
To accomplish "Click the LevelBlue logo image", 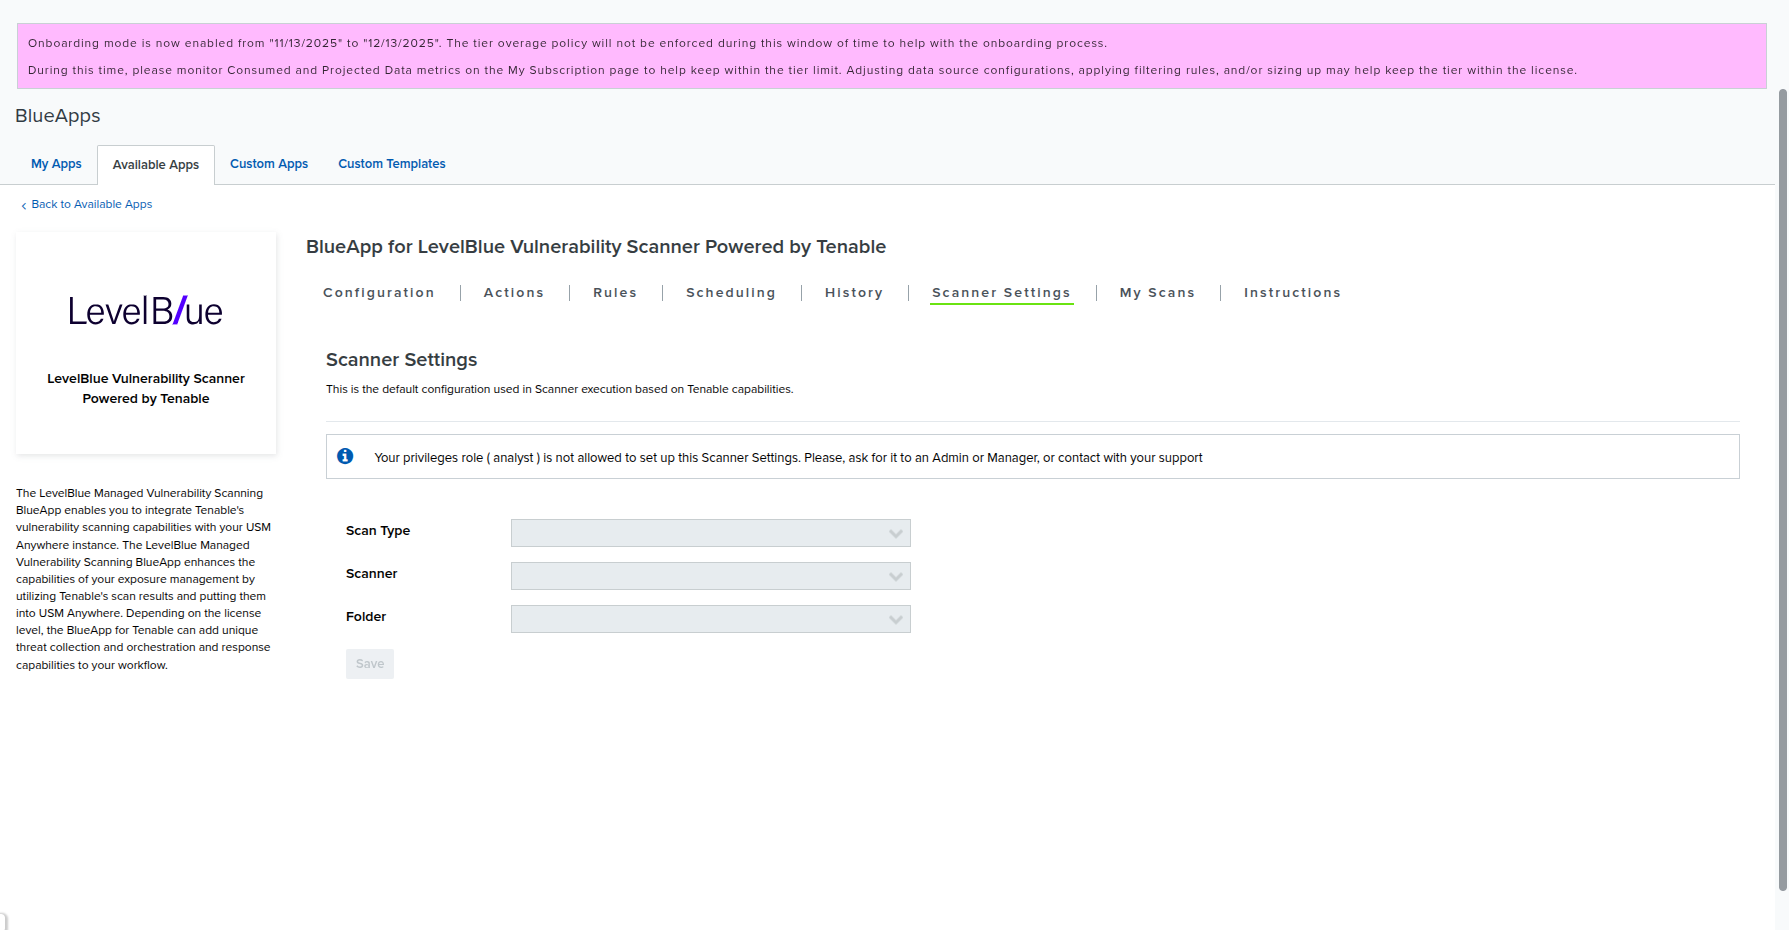I will [146, 311].
